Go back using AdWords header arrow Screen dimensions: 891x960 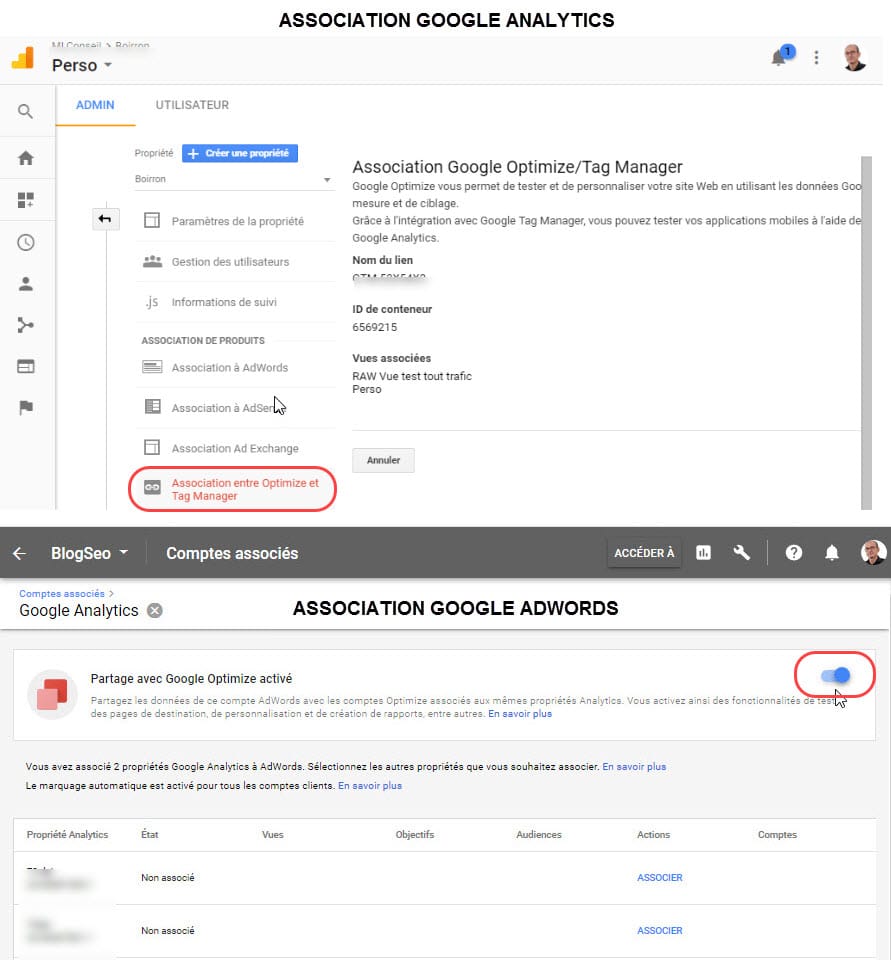(20, 553)
